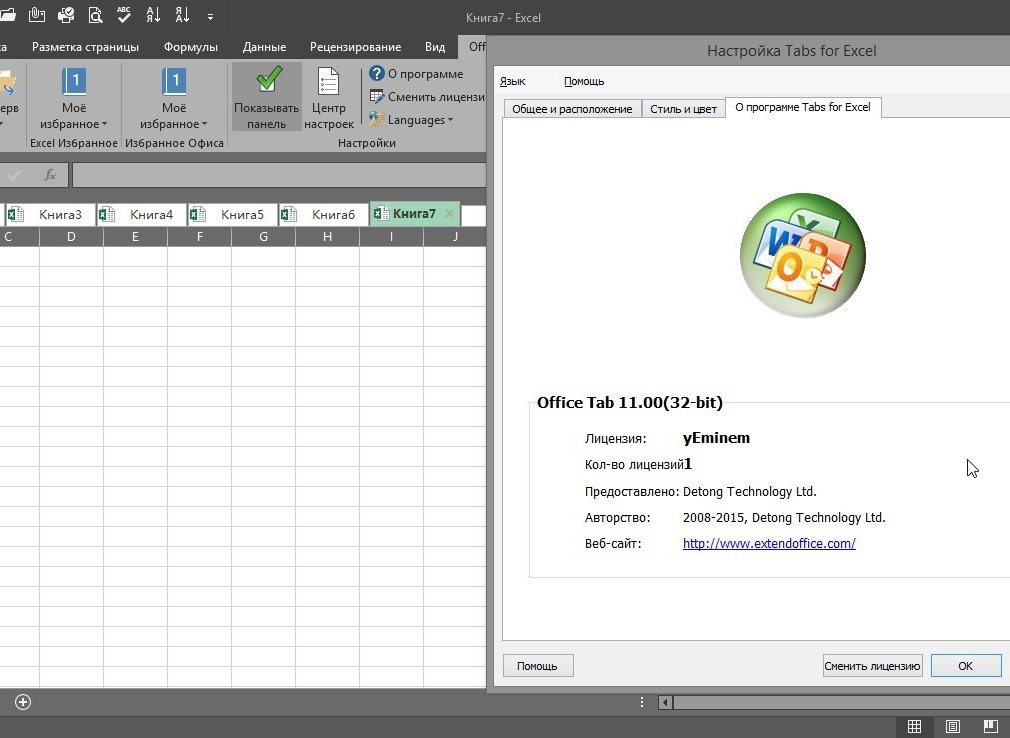The image size is (1010, 738).
Task: Click О программе in the ribbon
Action: (416, 73)
